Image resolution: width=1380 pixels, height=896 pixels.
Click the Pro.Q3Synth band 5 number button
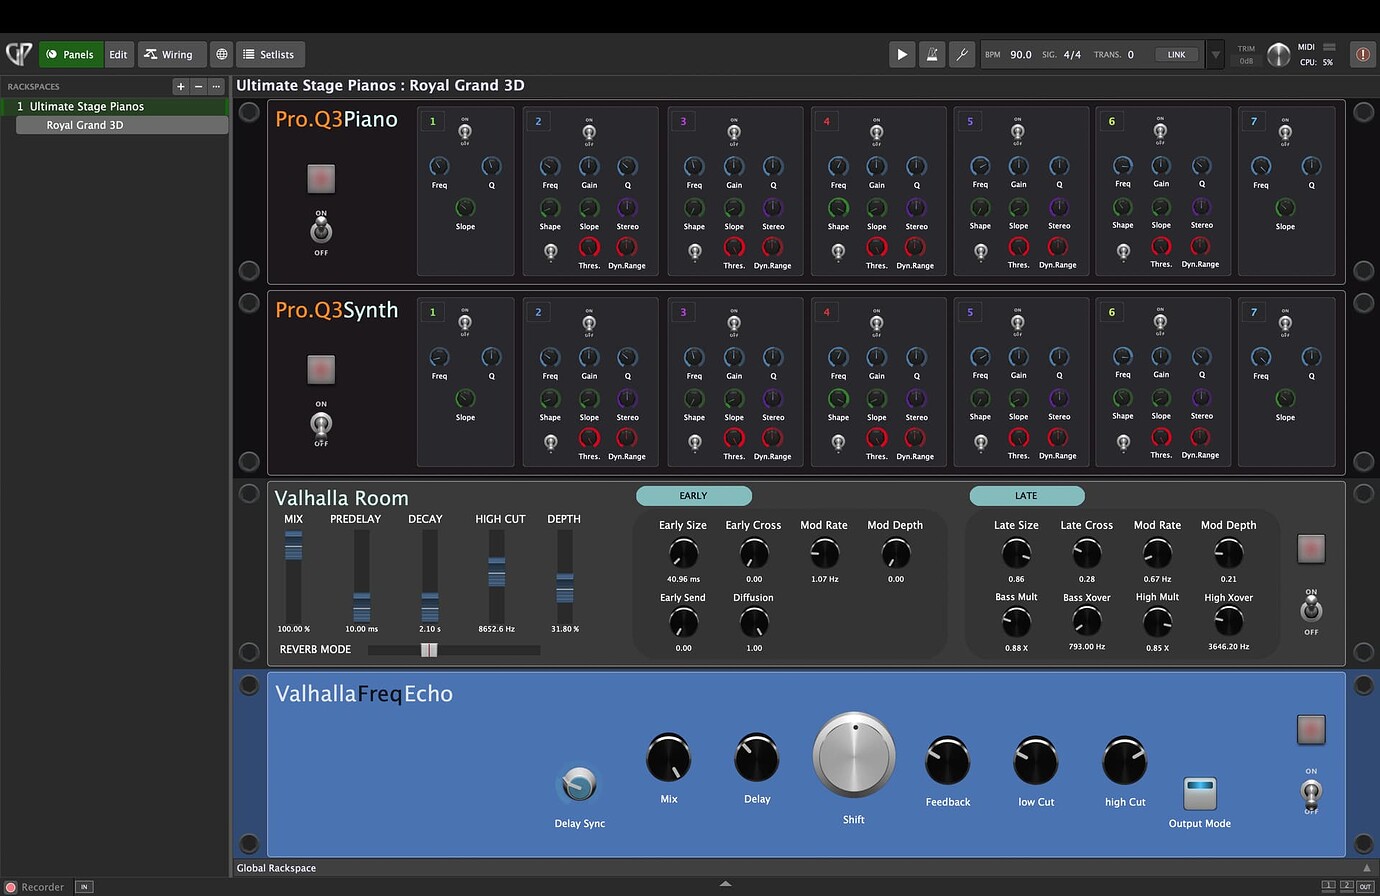(970, 312)
